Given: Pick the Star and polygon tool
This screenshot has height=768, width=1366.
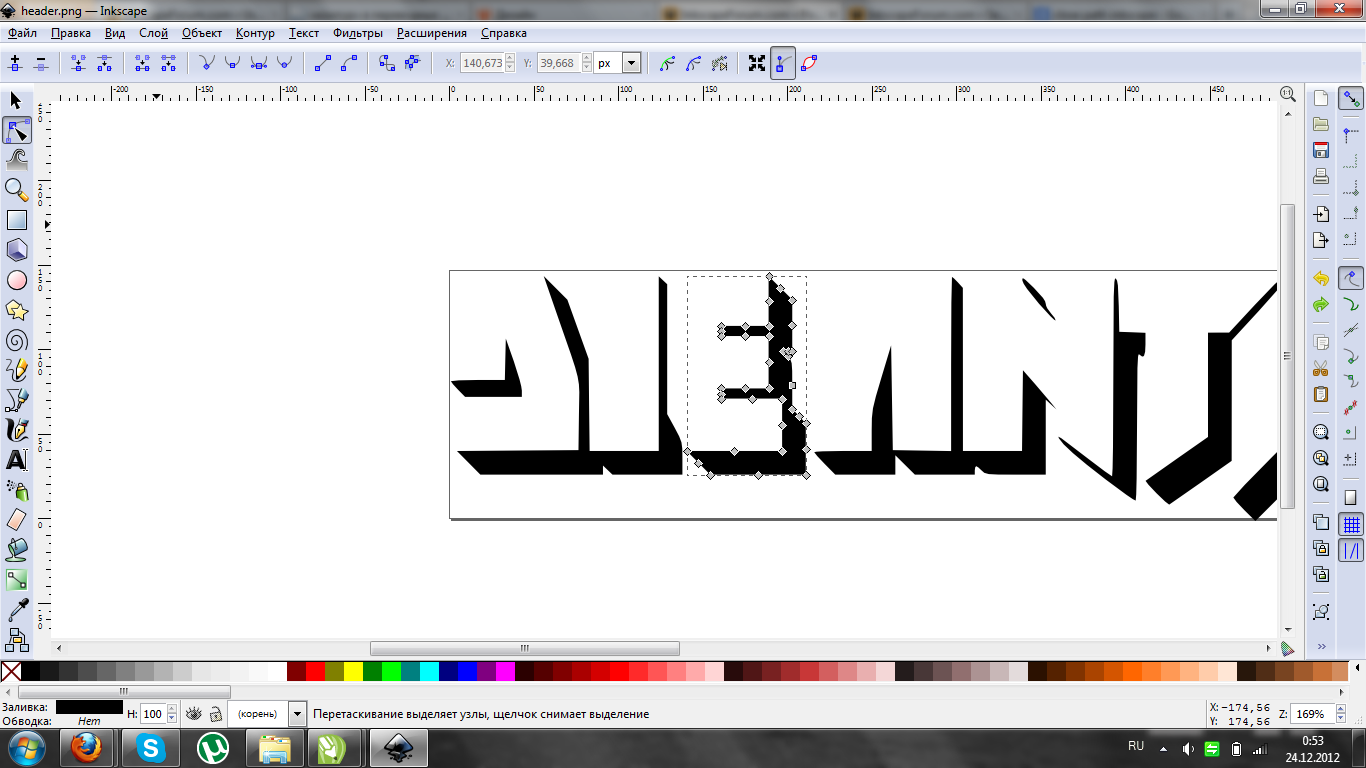Looking at the screenshot, I should (16, 310).
